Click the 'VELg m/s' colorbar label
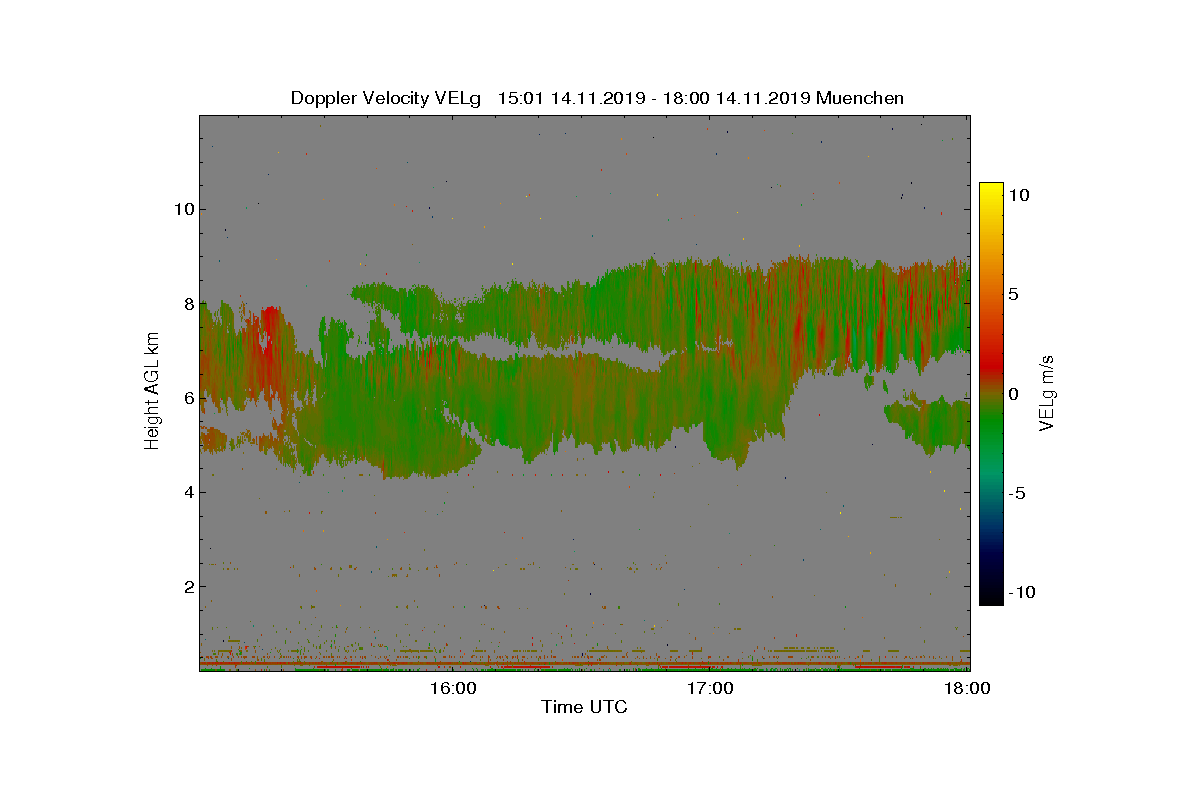 pyautogui.click(x=1047, y=393)
